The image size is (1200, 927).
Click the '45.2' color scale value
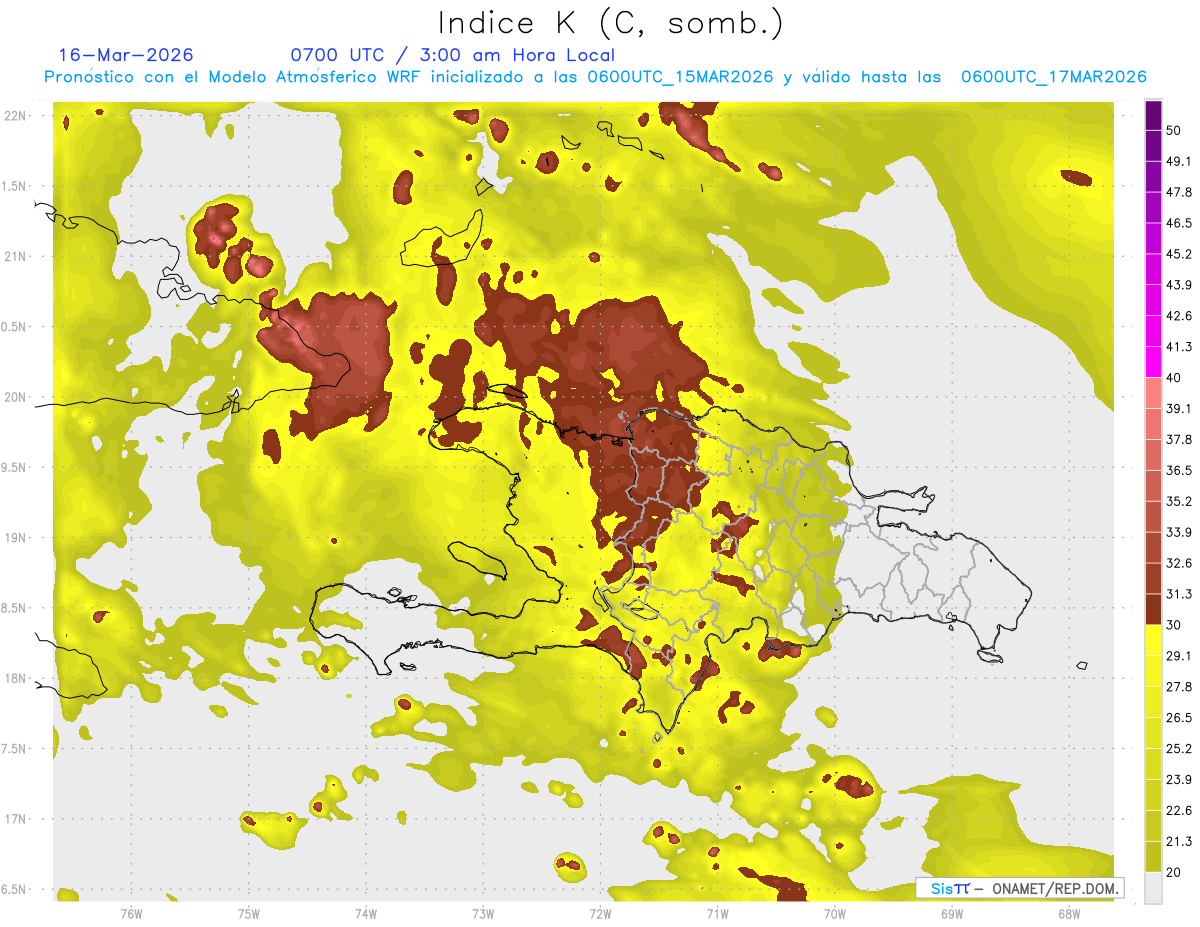pos(1178,254)
